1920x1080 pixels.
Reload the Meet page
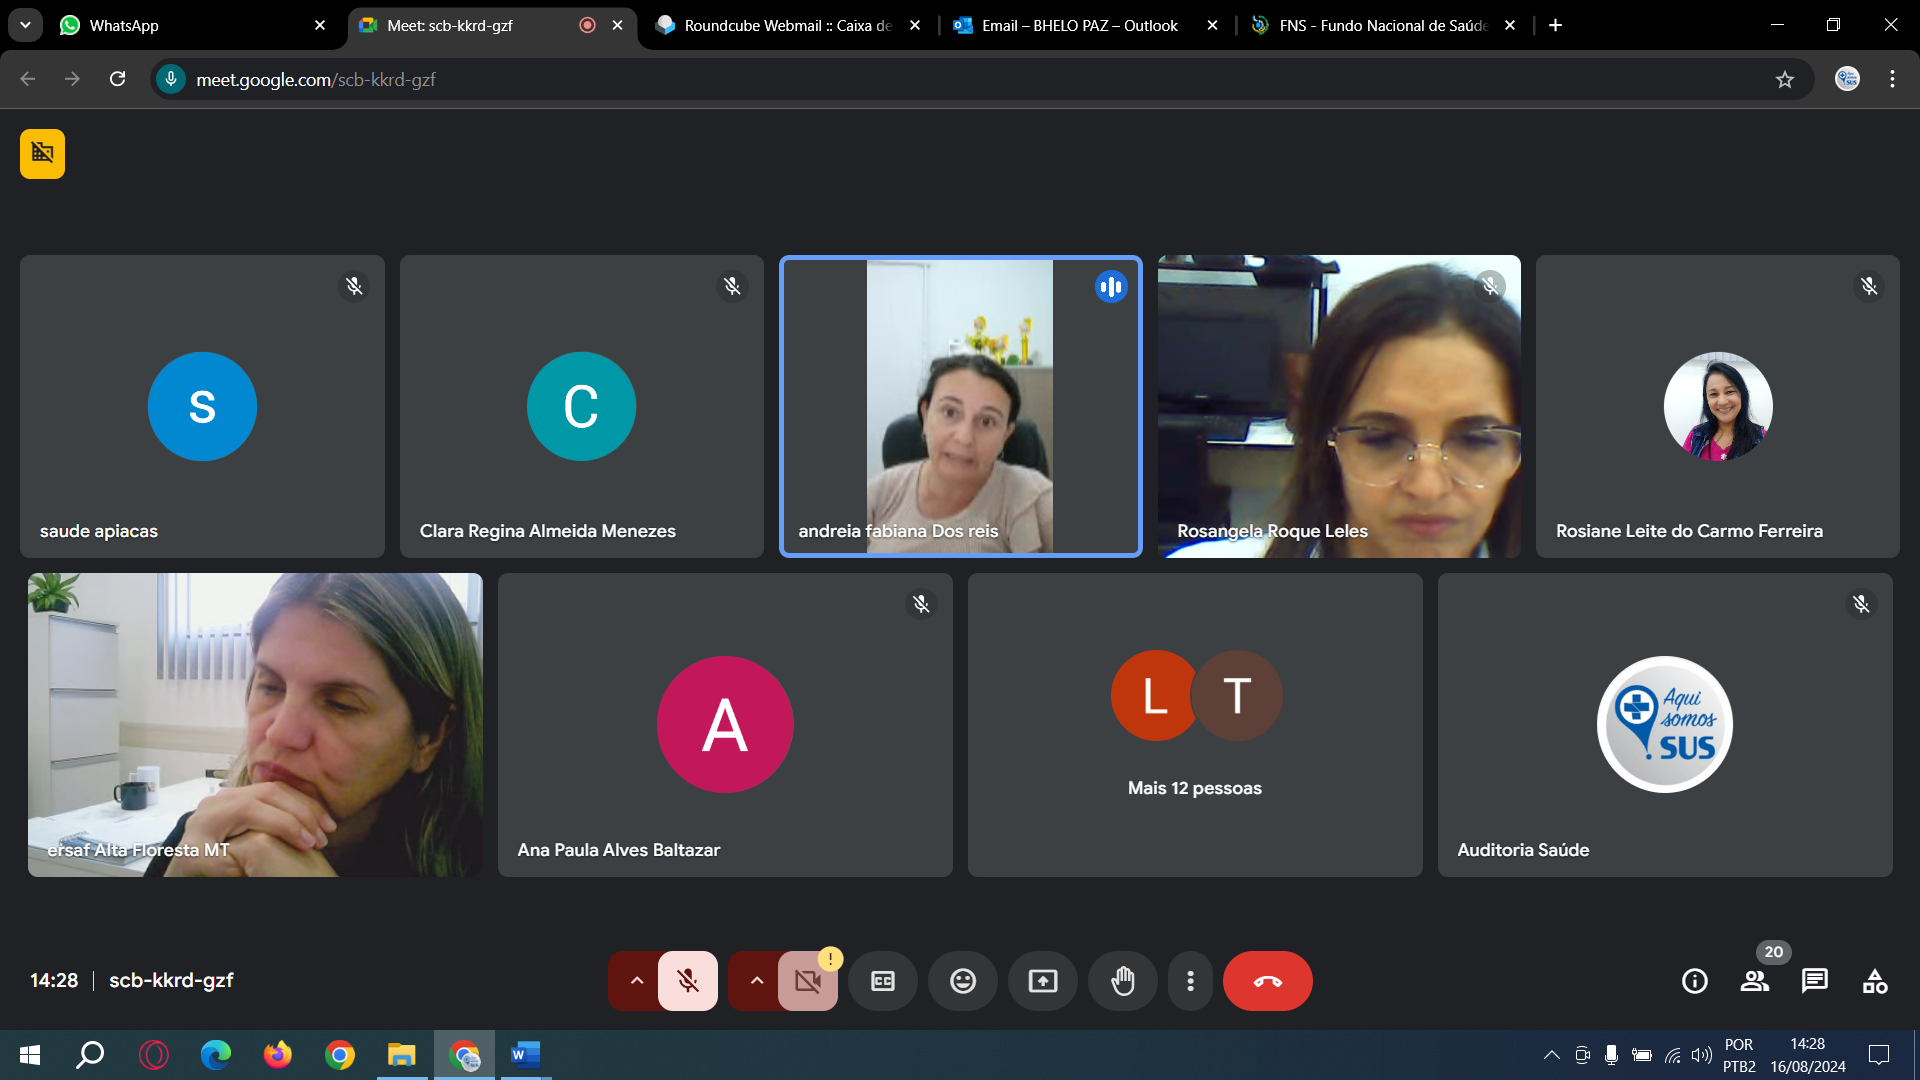click(117, 79)
